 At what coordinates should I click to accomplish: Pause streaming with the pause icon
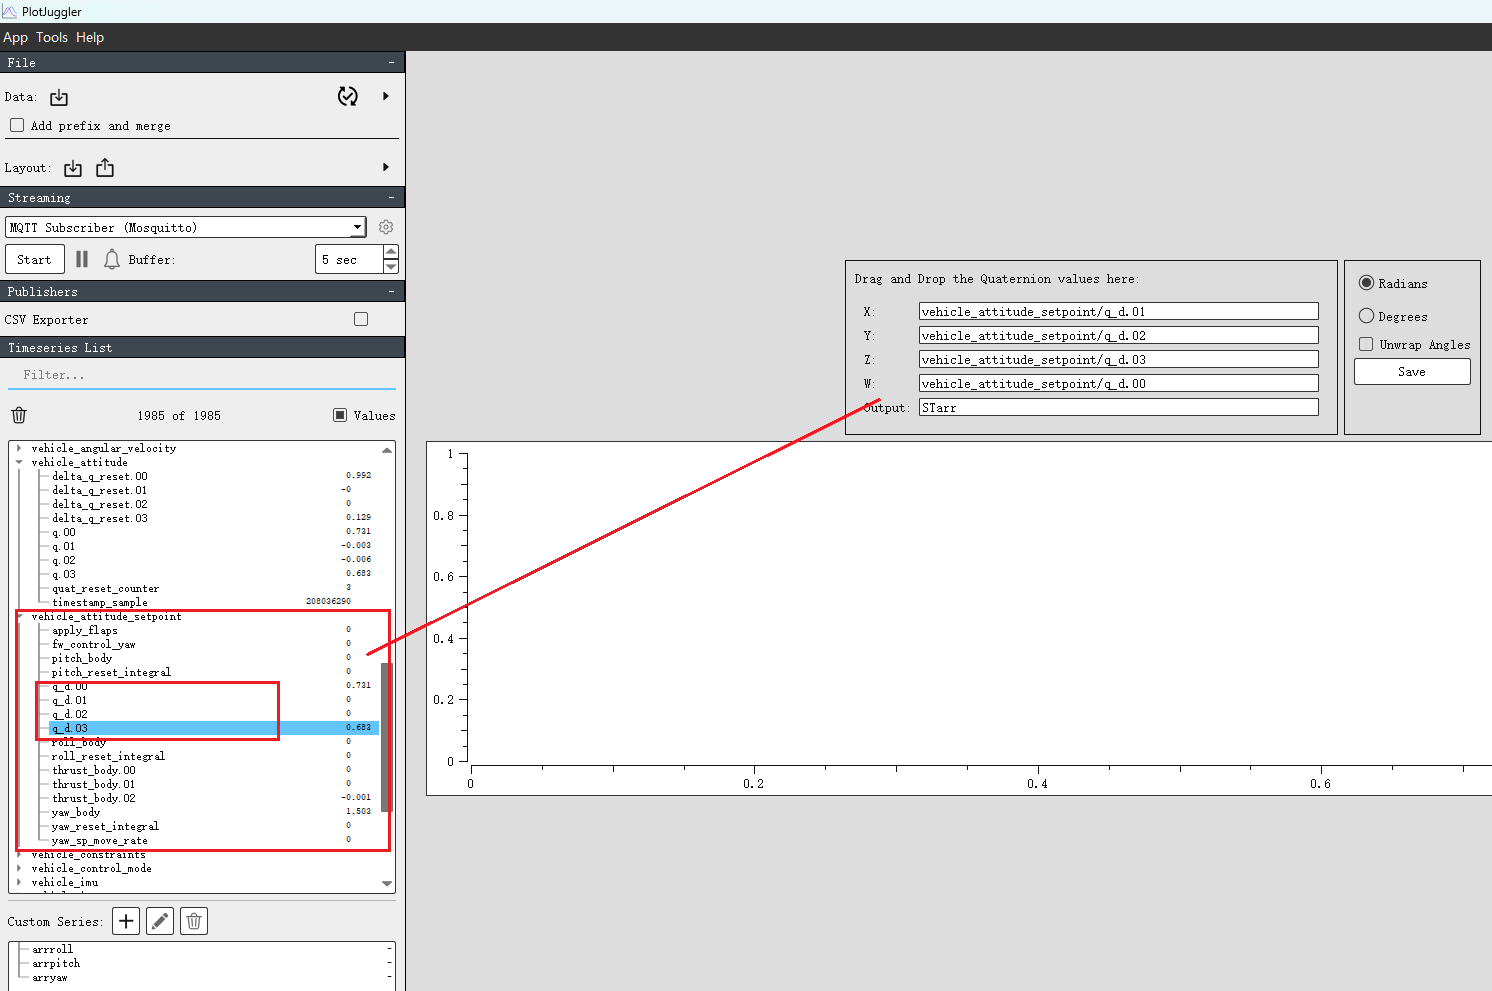pos(82,259)
